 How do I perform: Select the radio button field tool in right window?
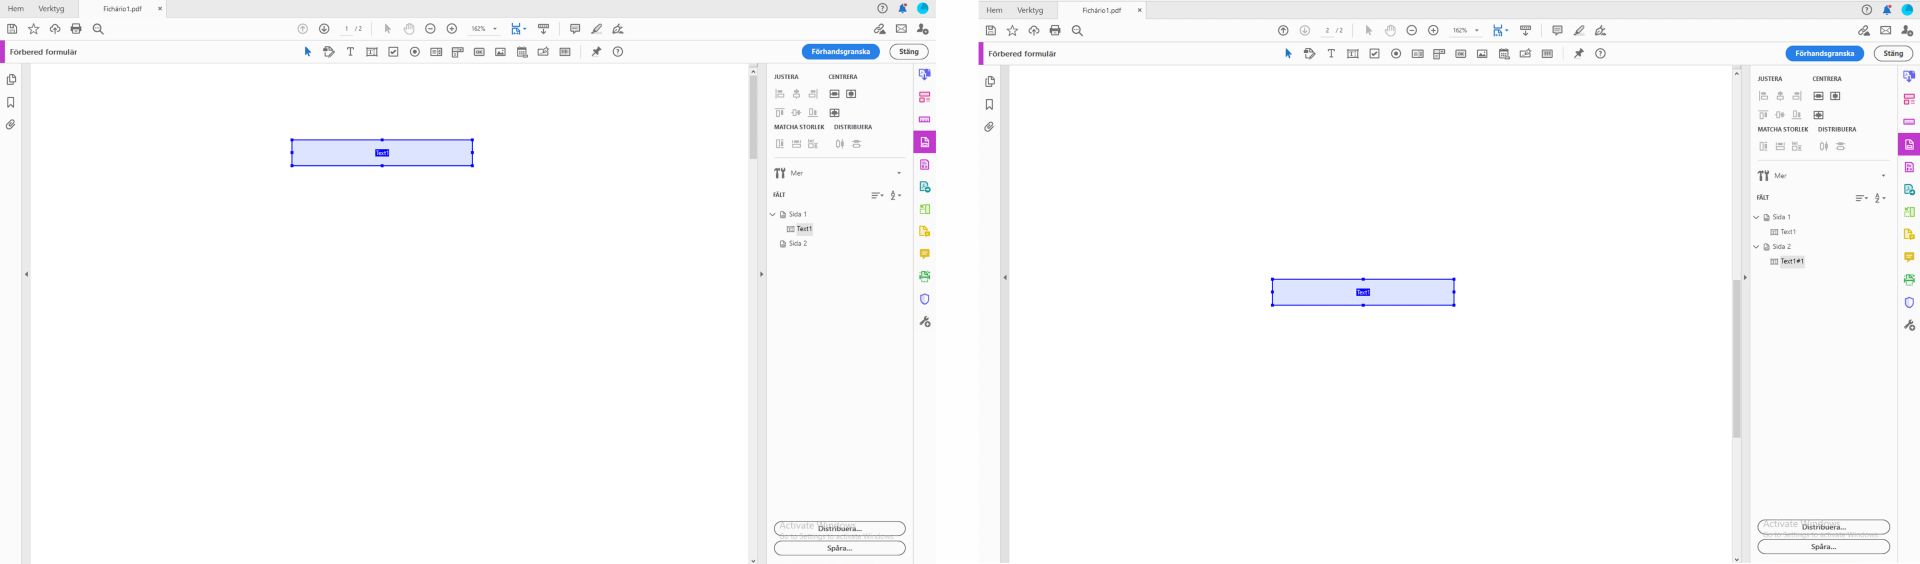click(1396, 54)
